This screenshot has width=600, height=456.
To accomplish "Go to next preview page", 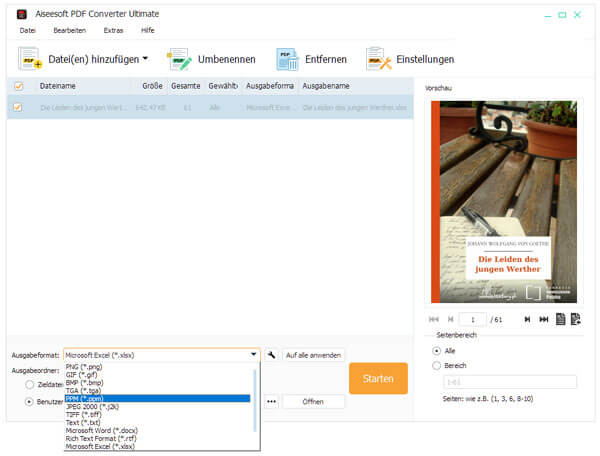I will click(x=527, y=319).
